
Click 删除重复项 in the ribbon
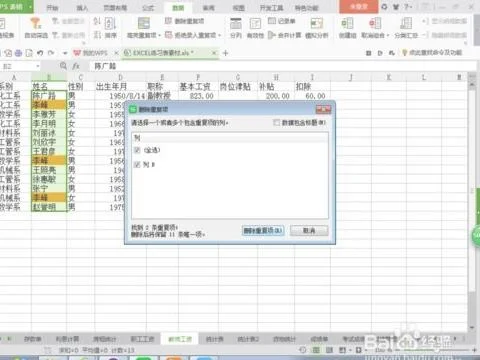click(x=184, y=21)
